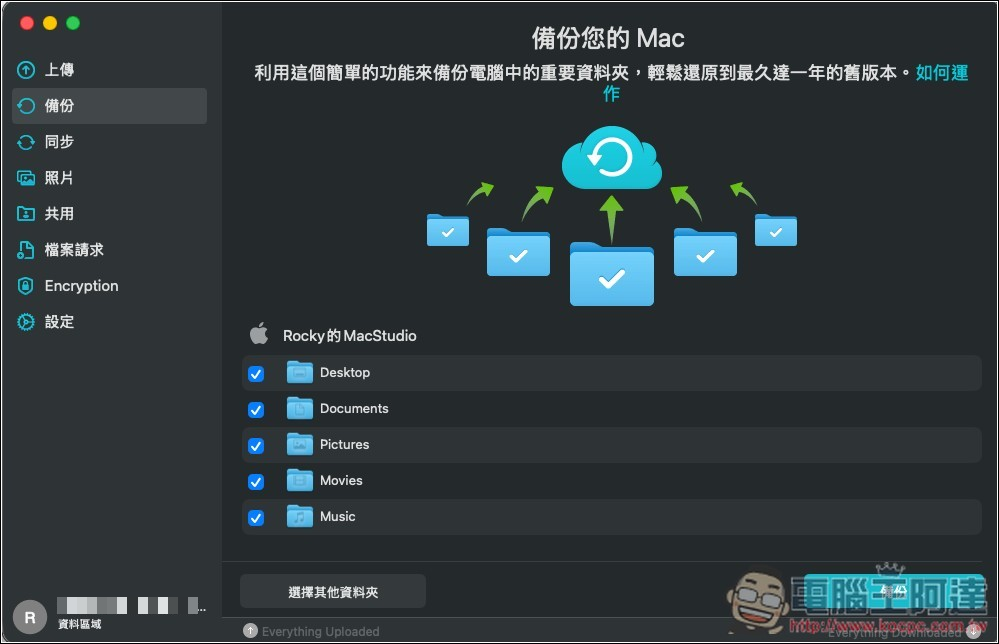Uncheck the Desktop folder checkbox

[256, 374]
